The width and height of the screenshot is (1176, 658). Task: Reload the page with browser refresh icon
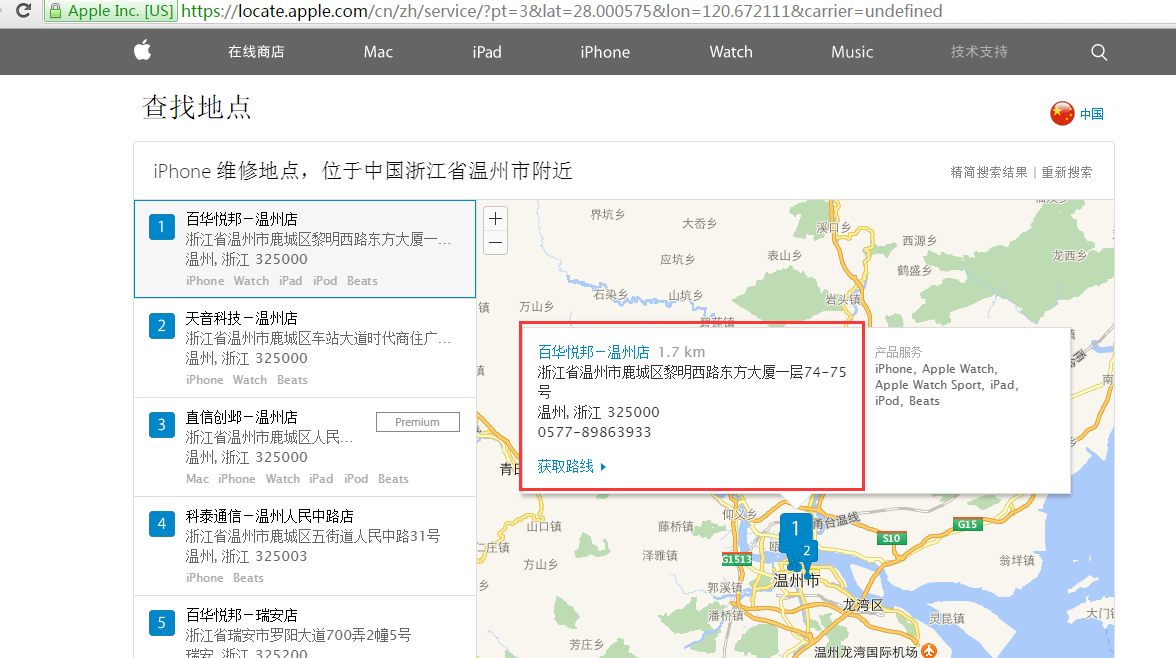tap(23, 11)
